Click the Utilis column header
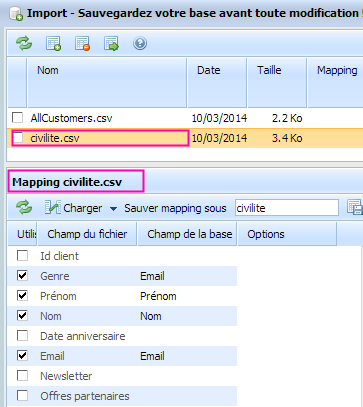The height and width of the screenshot is (407, 363). (22, 234)
